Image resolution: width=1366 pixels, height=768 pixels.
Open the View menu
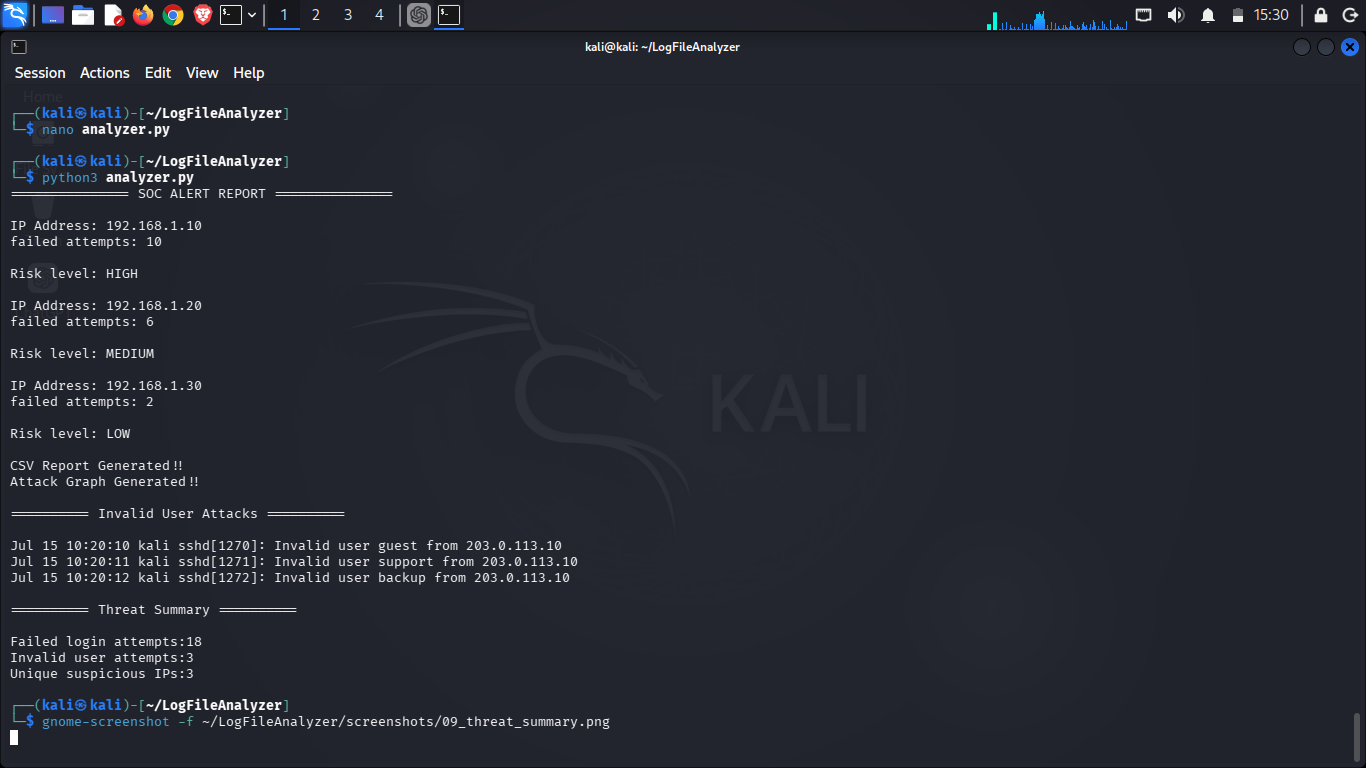202,73
